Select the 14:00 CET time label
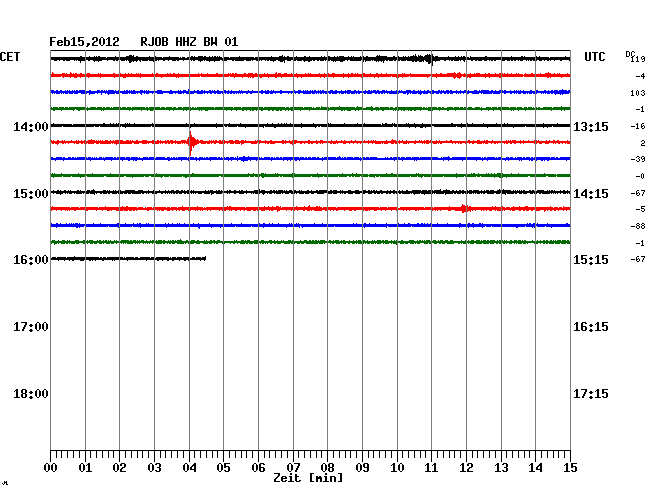This screenshot has width=650, height=494. click(x=31, y=126)
